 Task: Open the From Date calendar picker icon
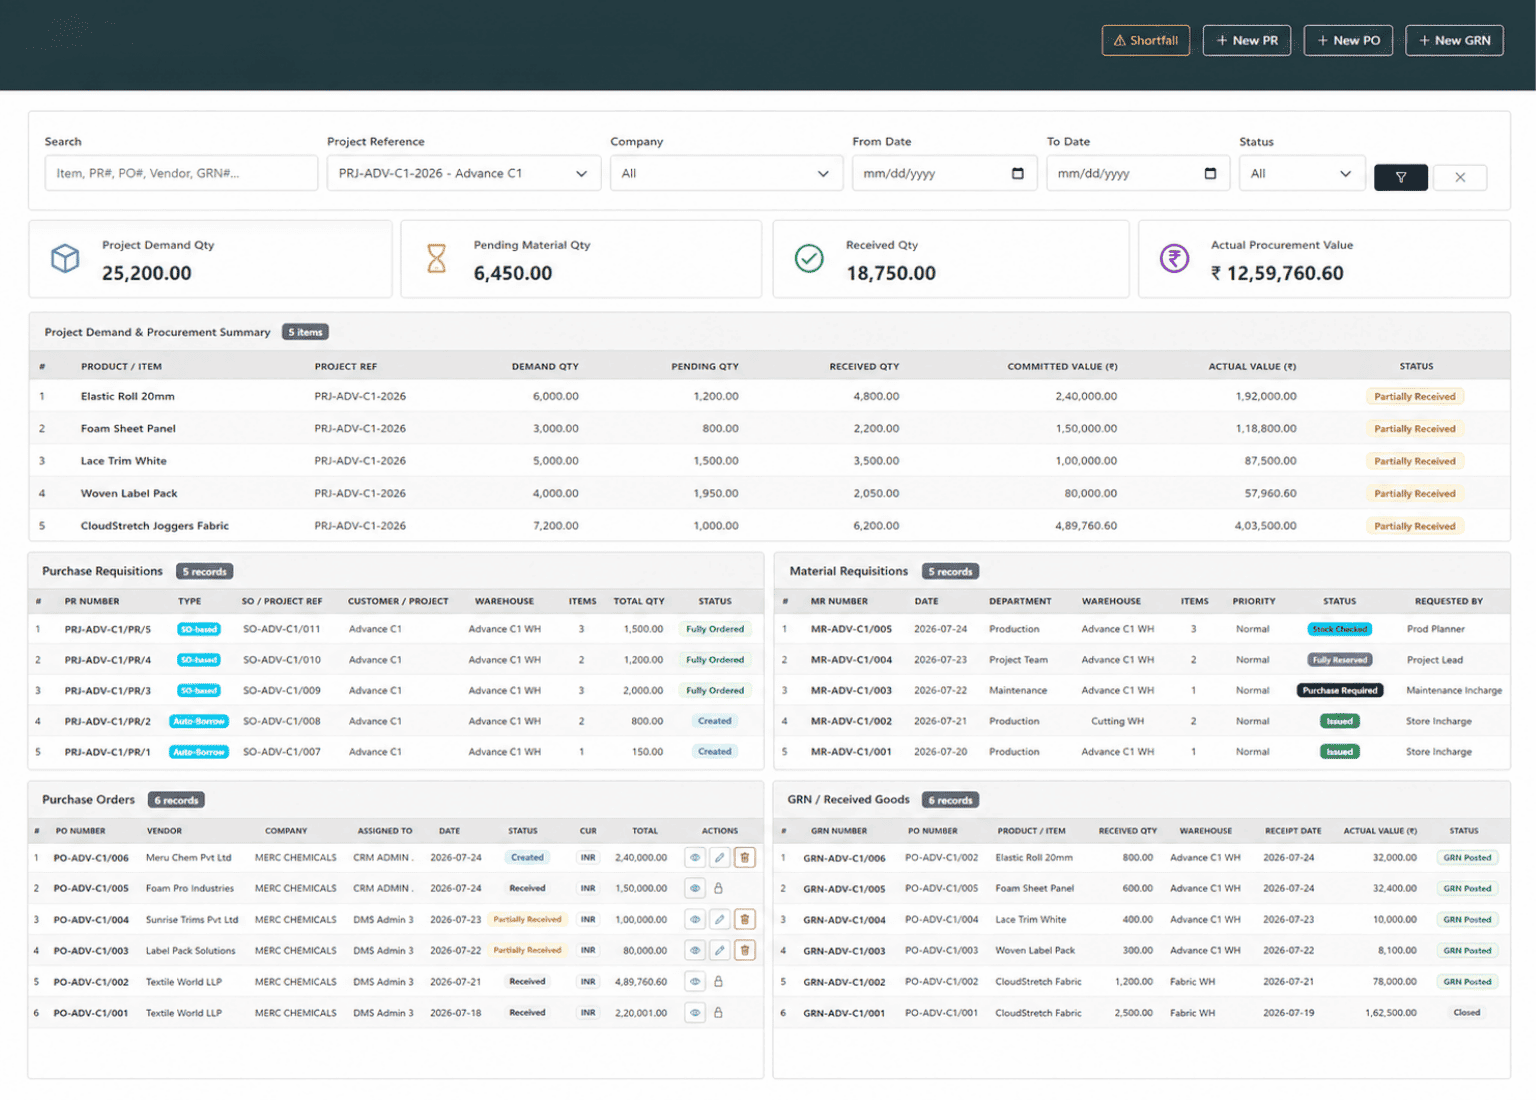point(1018,173)
